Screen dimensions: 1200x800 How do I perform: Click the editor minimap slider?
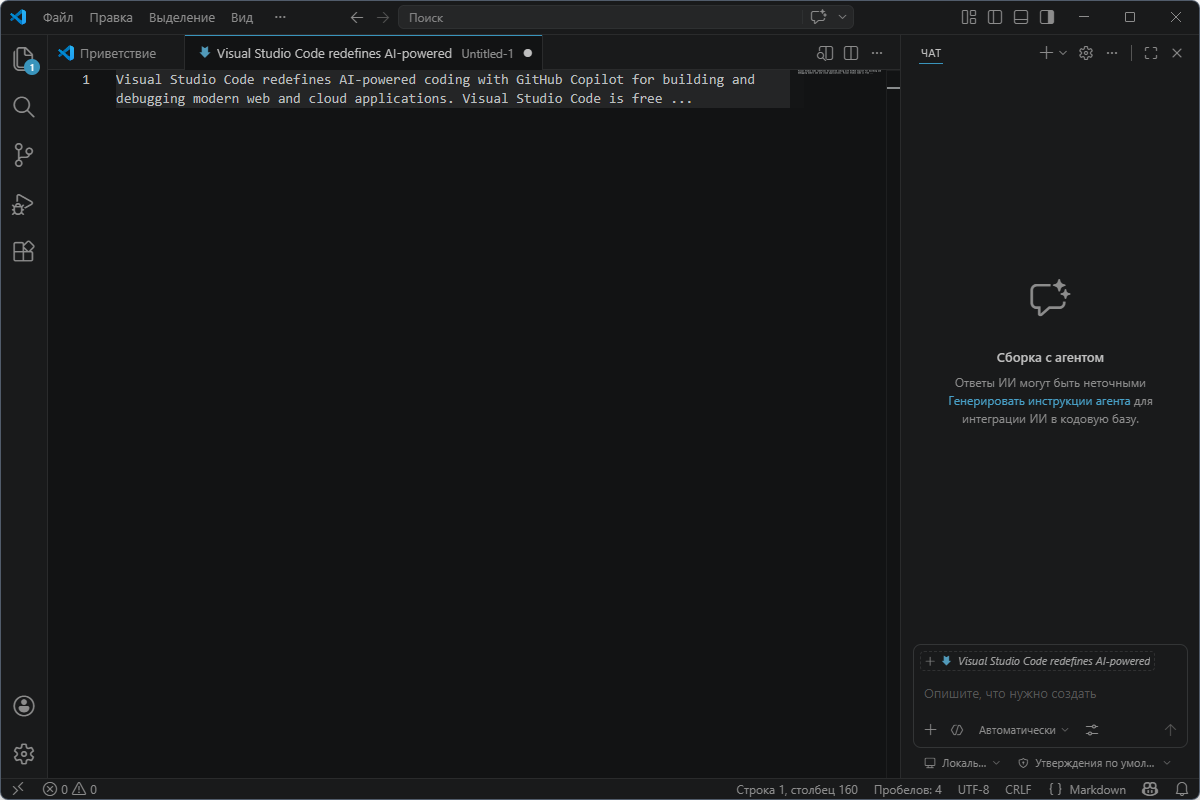coord(838,72)
